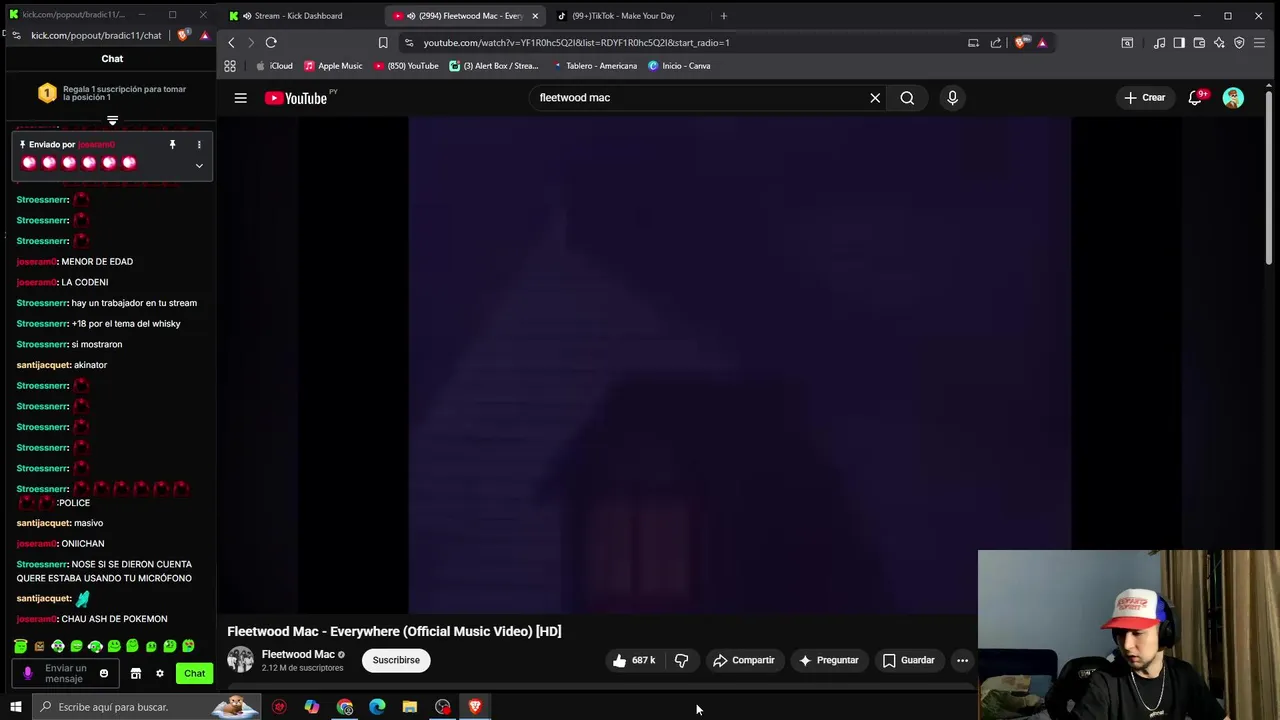Ask about the video with Preguntar
The image size is (1280, 720).
(x=828, y=660)
